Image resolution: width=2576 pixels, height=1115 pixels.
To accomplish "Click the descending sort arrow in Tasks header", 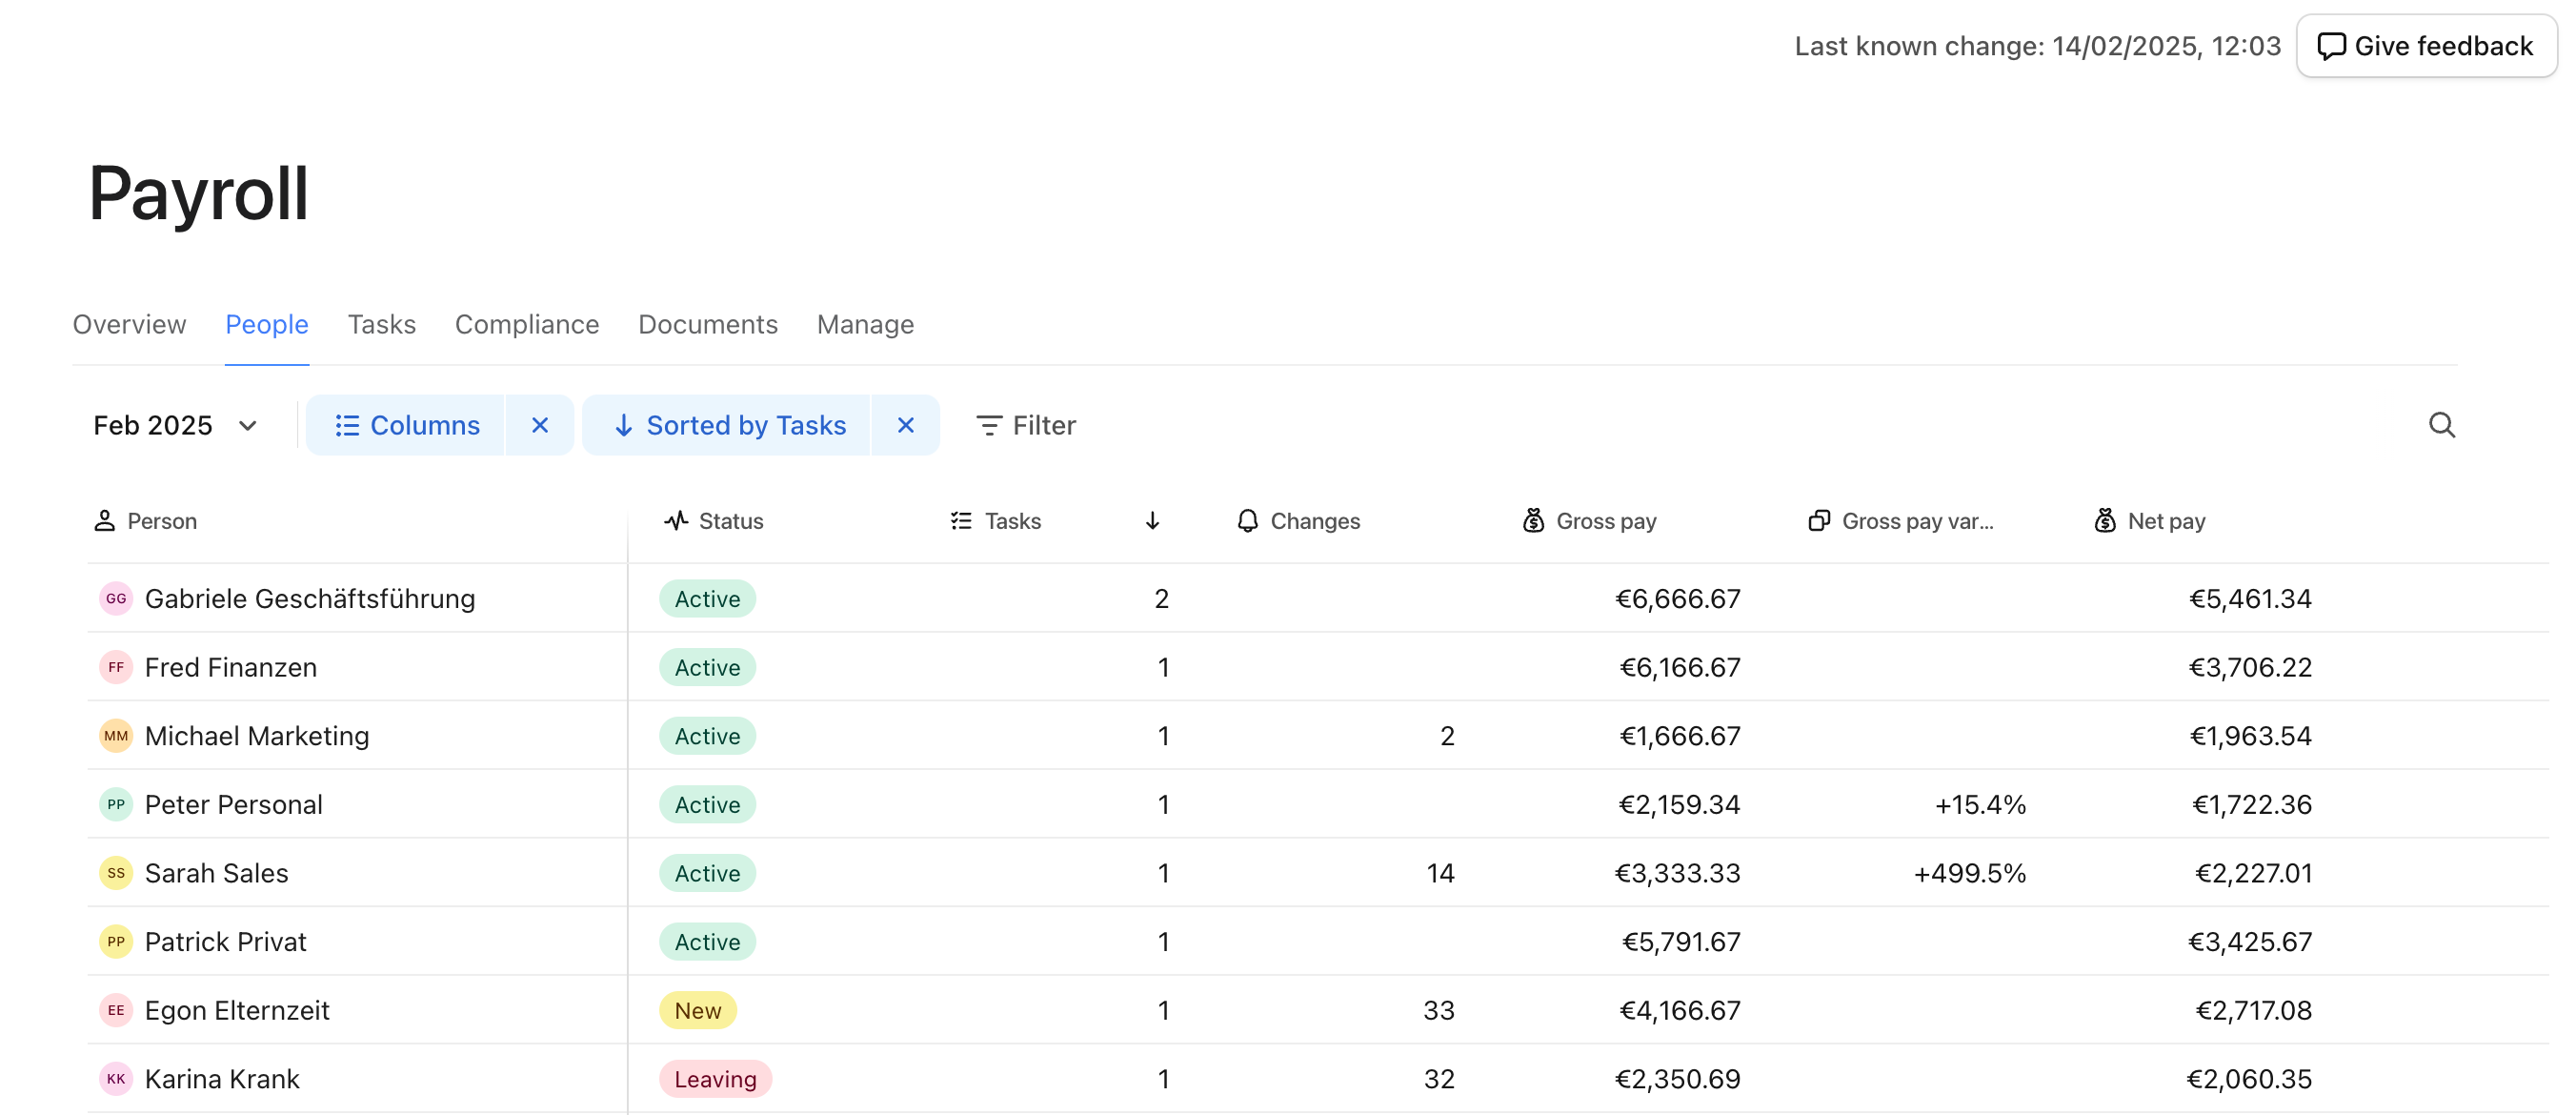I will pos(1152,521).
